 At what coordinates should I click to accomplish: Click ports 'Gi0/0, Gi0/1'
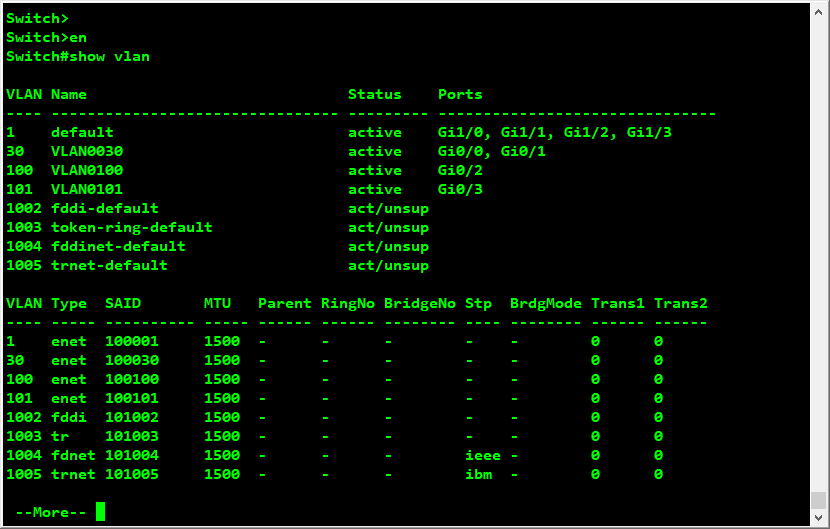(492, 151)
